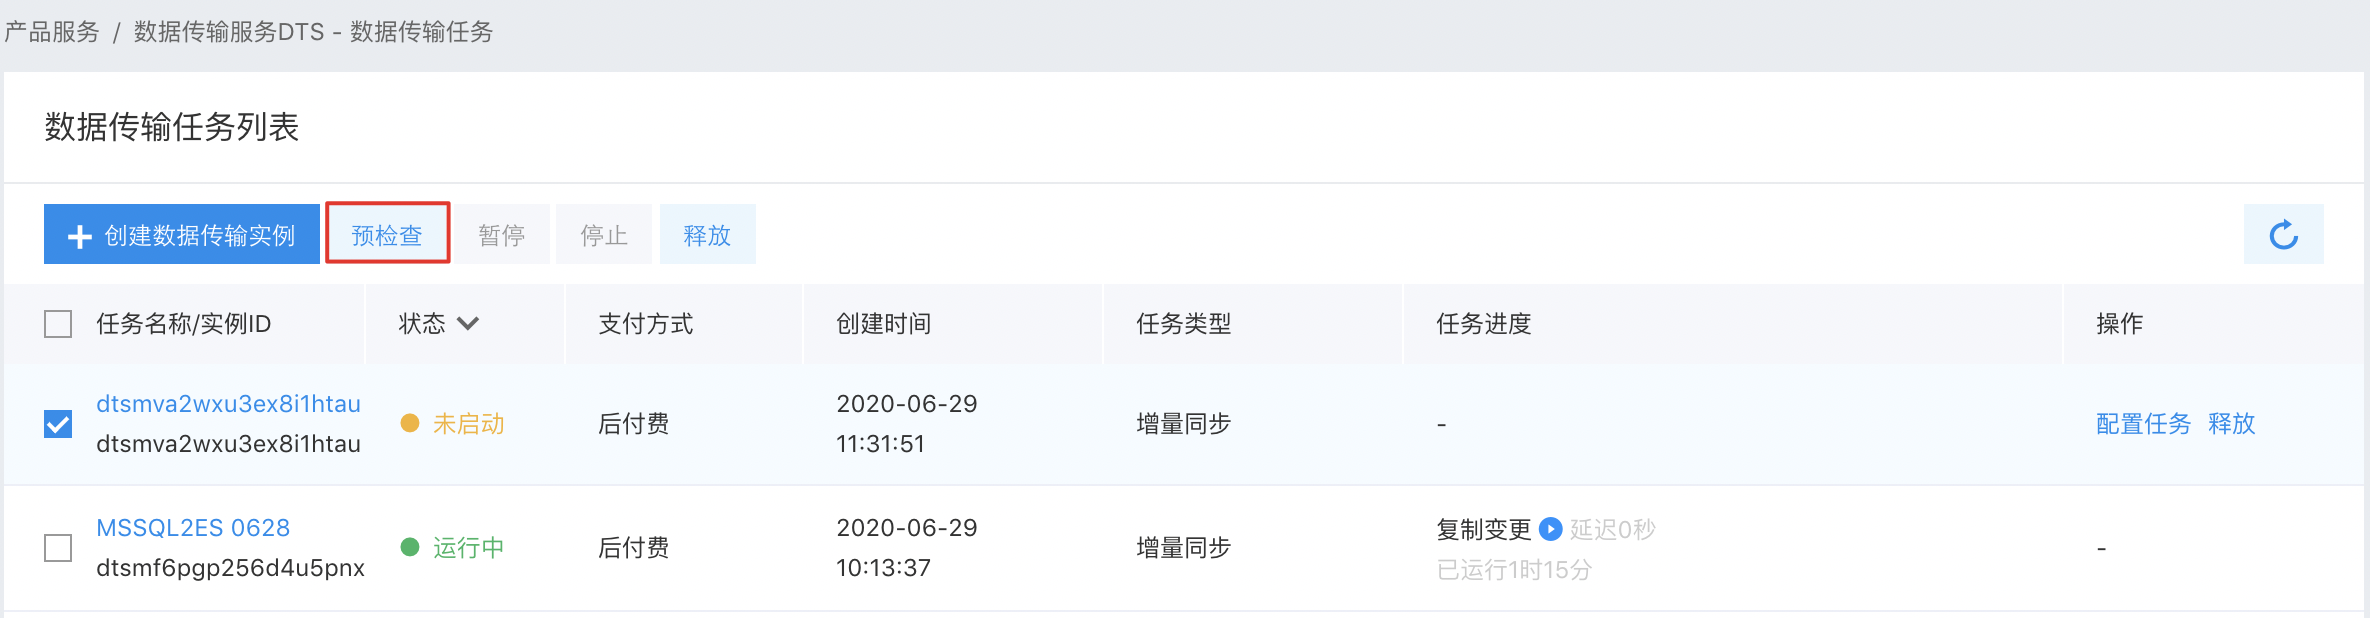
Task: Toggle the select-all checkbox in header
Action: (58, 324)
